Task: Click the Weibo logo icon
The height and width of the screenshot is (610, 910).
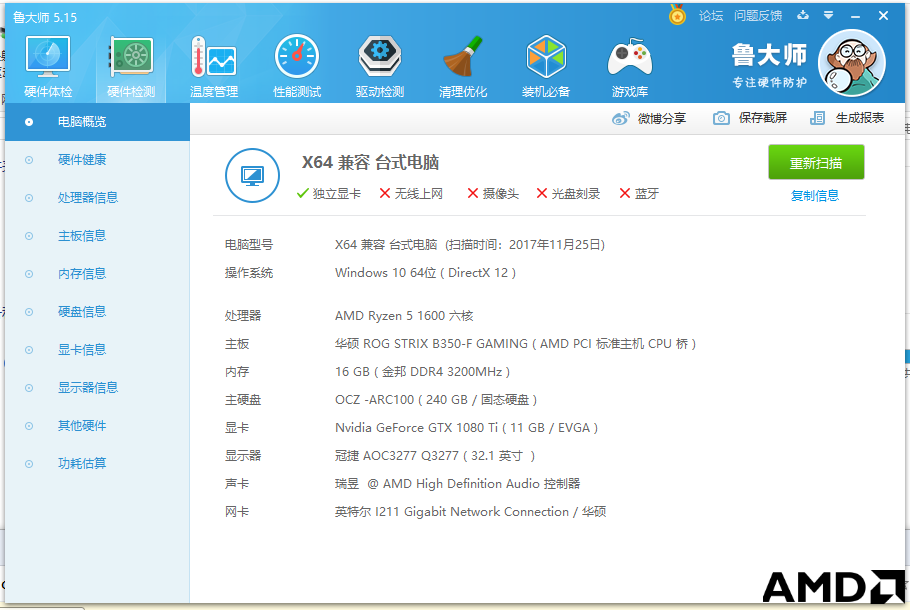Action: pyautogui.click(x=620, y=118)
